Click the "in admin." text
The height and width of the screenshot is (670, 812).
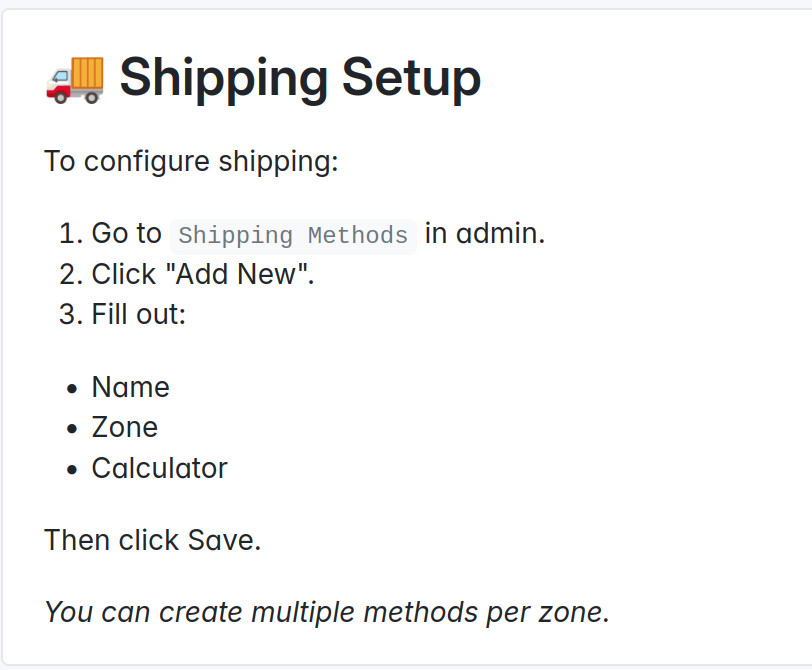485,234
